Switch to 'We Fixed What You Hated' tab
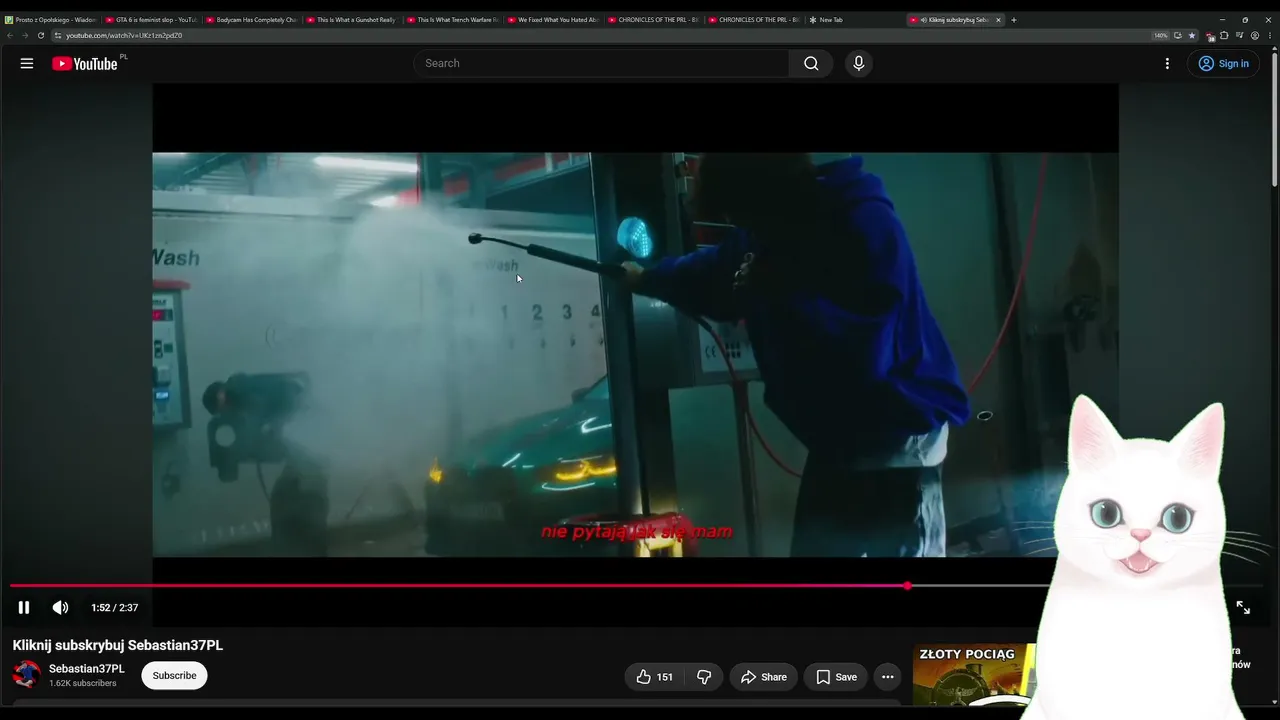 pyautogui.click(x=553, y=20)
